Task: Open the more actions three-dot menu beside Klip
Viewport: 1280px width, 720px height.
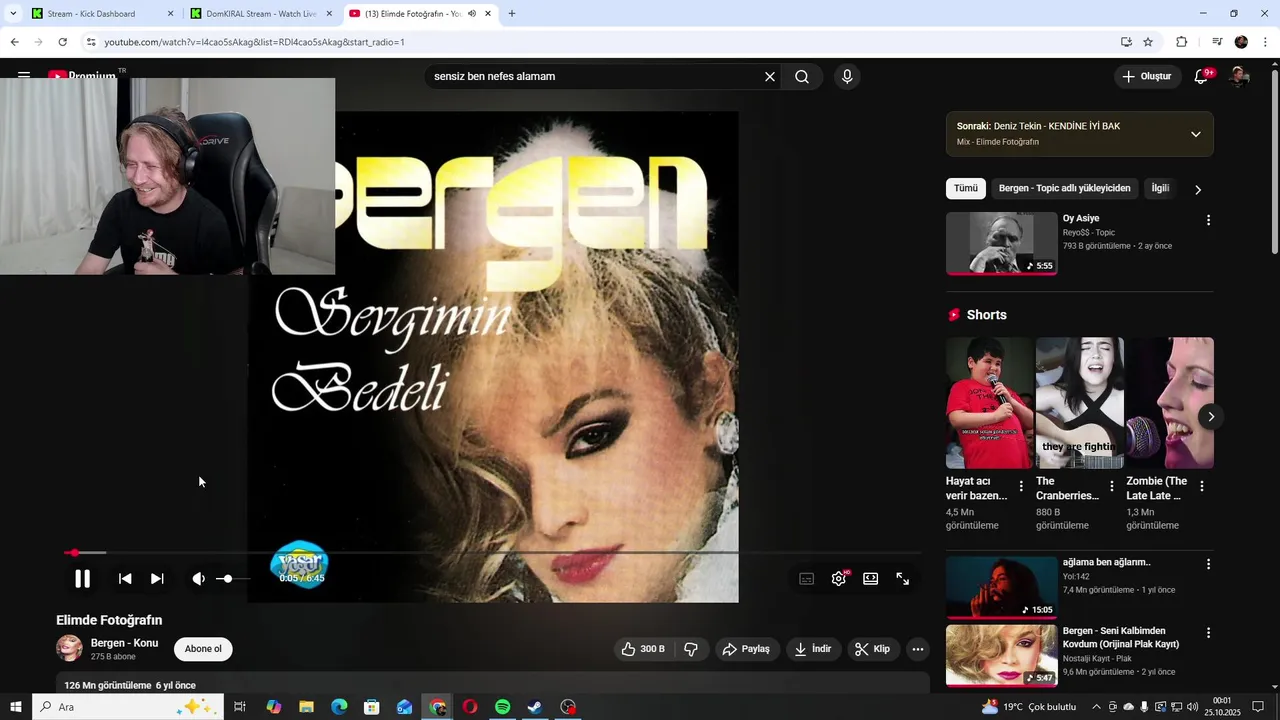Action: click(x=918, y=649)
